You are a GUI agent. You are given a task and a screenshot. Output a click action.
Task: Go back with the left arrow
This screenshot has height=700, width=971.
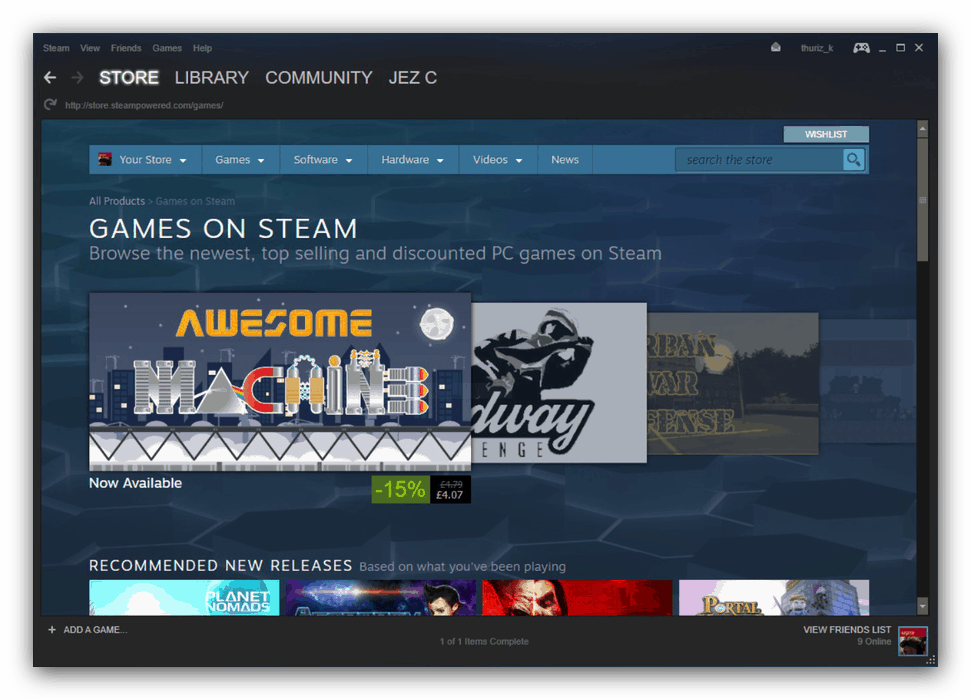click(x=50, y=77)
